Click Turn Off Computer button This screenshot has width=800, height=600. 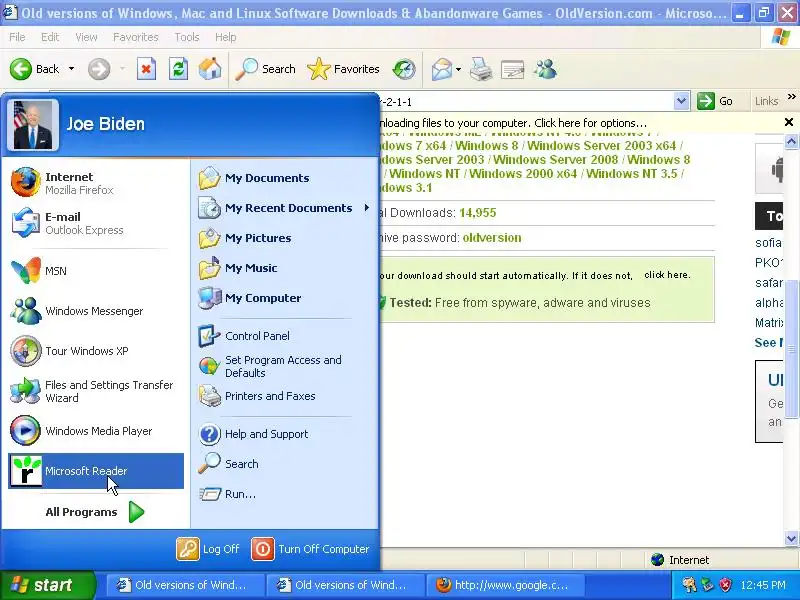(x=310, y=549)
